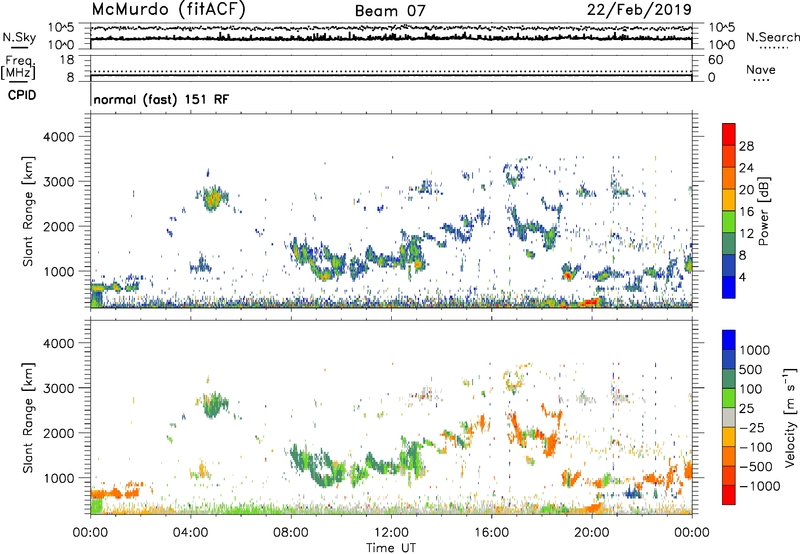The width and height of the screenshot is (800, 554).
Task: Click the left 10^5 noise axis label
Action: point(61,27)
